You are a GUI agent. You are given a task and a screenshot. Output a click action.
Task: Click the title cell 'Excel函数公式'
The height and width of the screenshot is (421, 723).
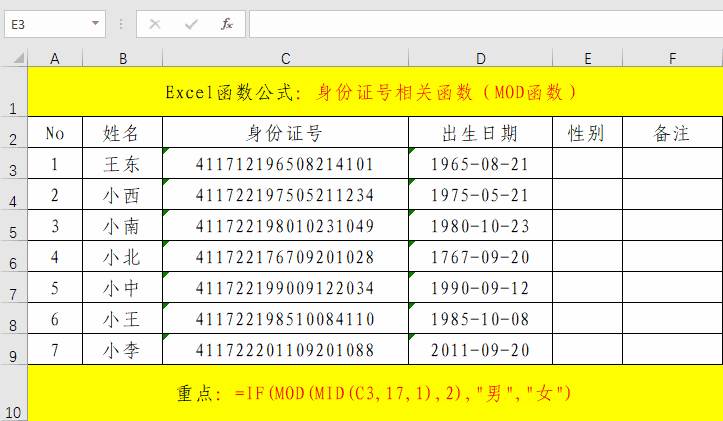point(375,92)
